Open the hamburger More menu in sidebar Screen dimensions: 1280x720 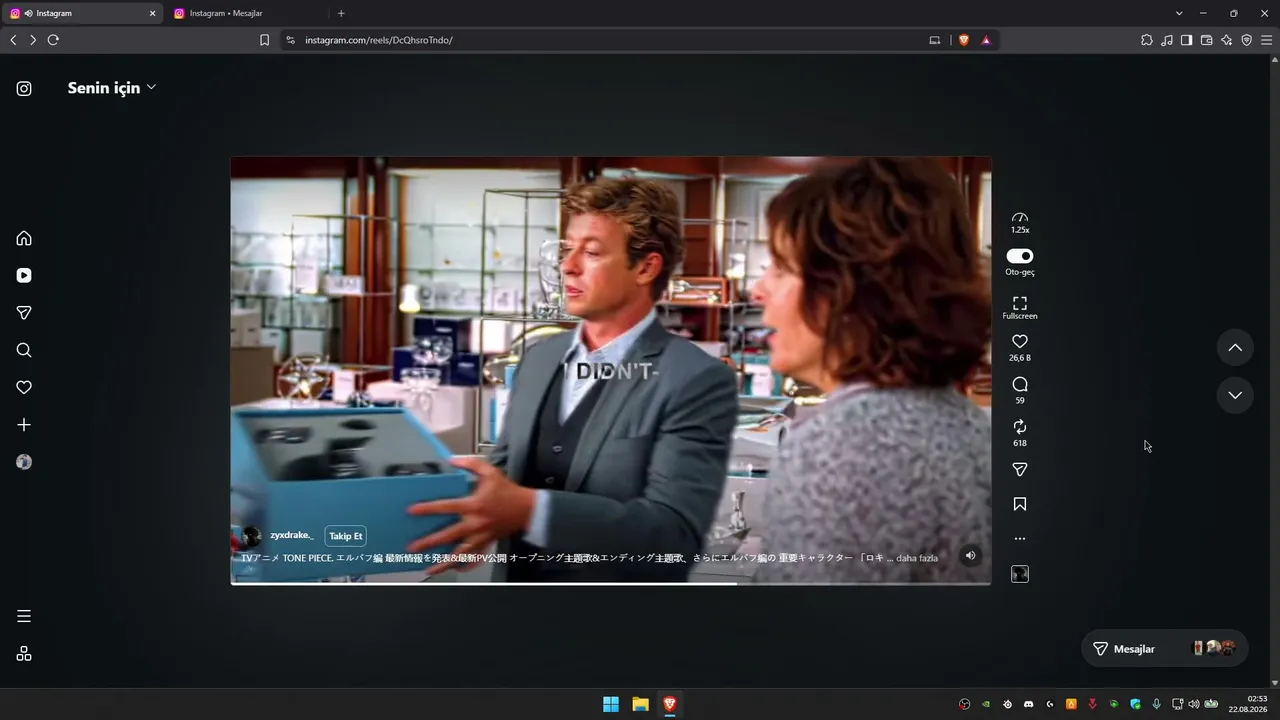tap(24, 616)
